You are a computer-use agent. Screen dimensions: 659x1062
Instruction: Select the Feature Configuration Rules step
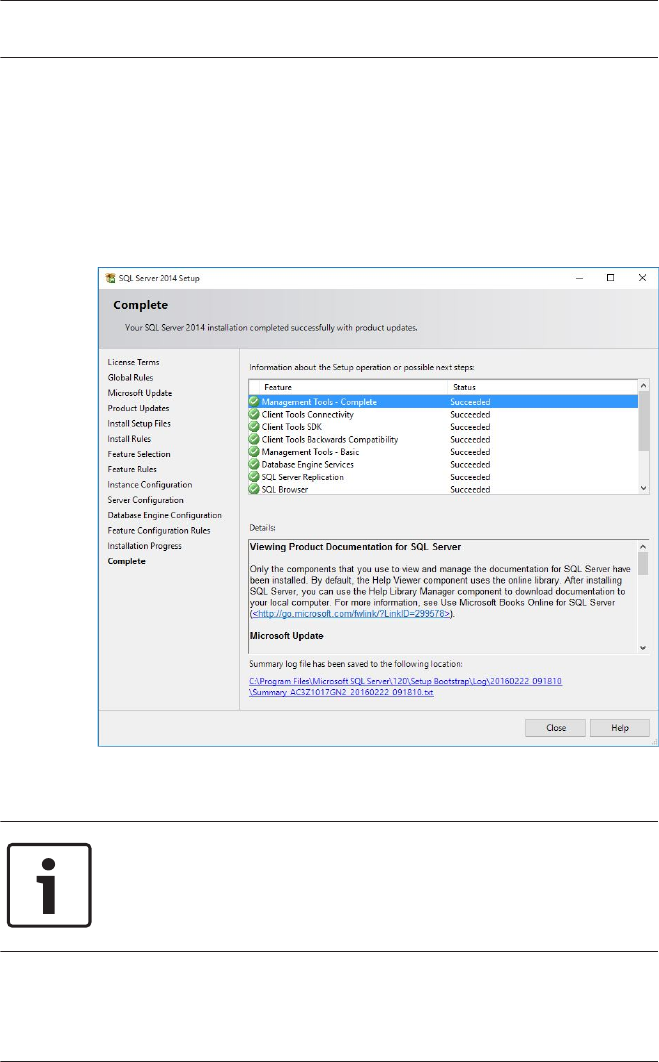[159, 531]
